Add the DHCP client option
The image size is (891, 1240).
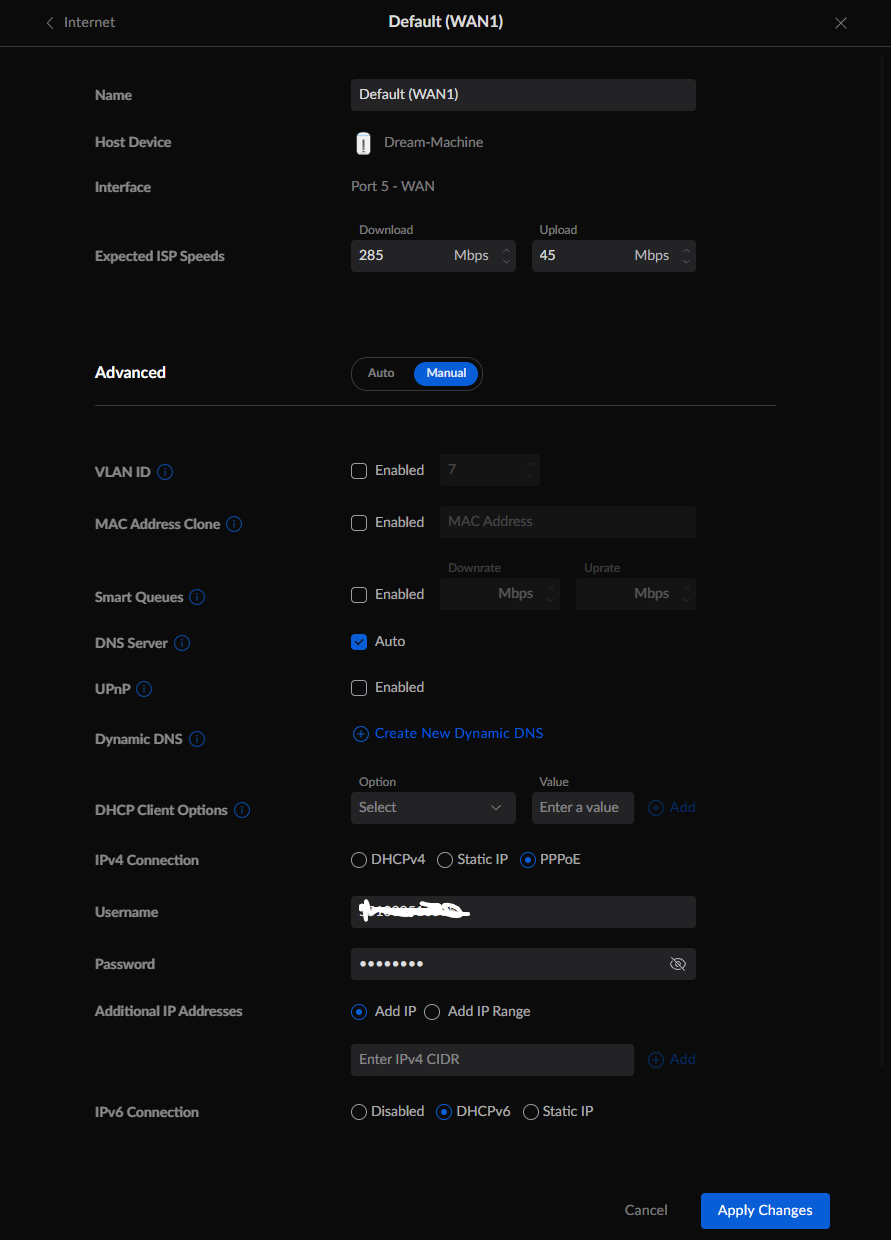pyautogui.click(x=672, y=807)
